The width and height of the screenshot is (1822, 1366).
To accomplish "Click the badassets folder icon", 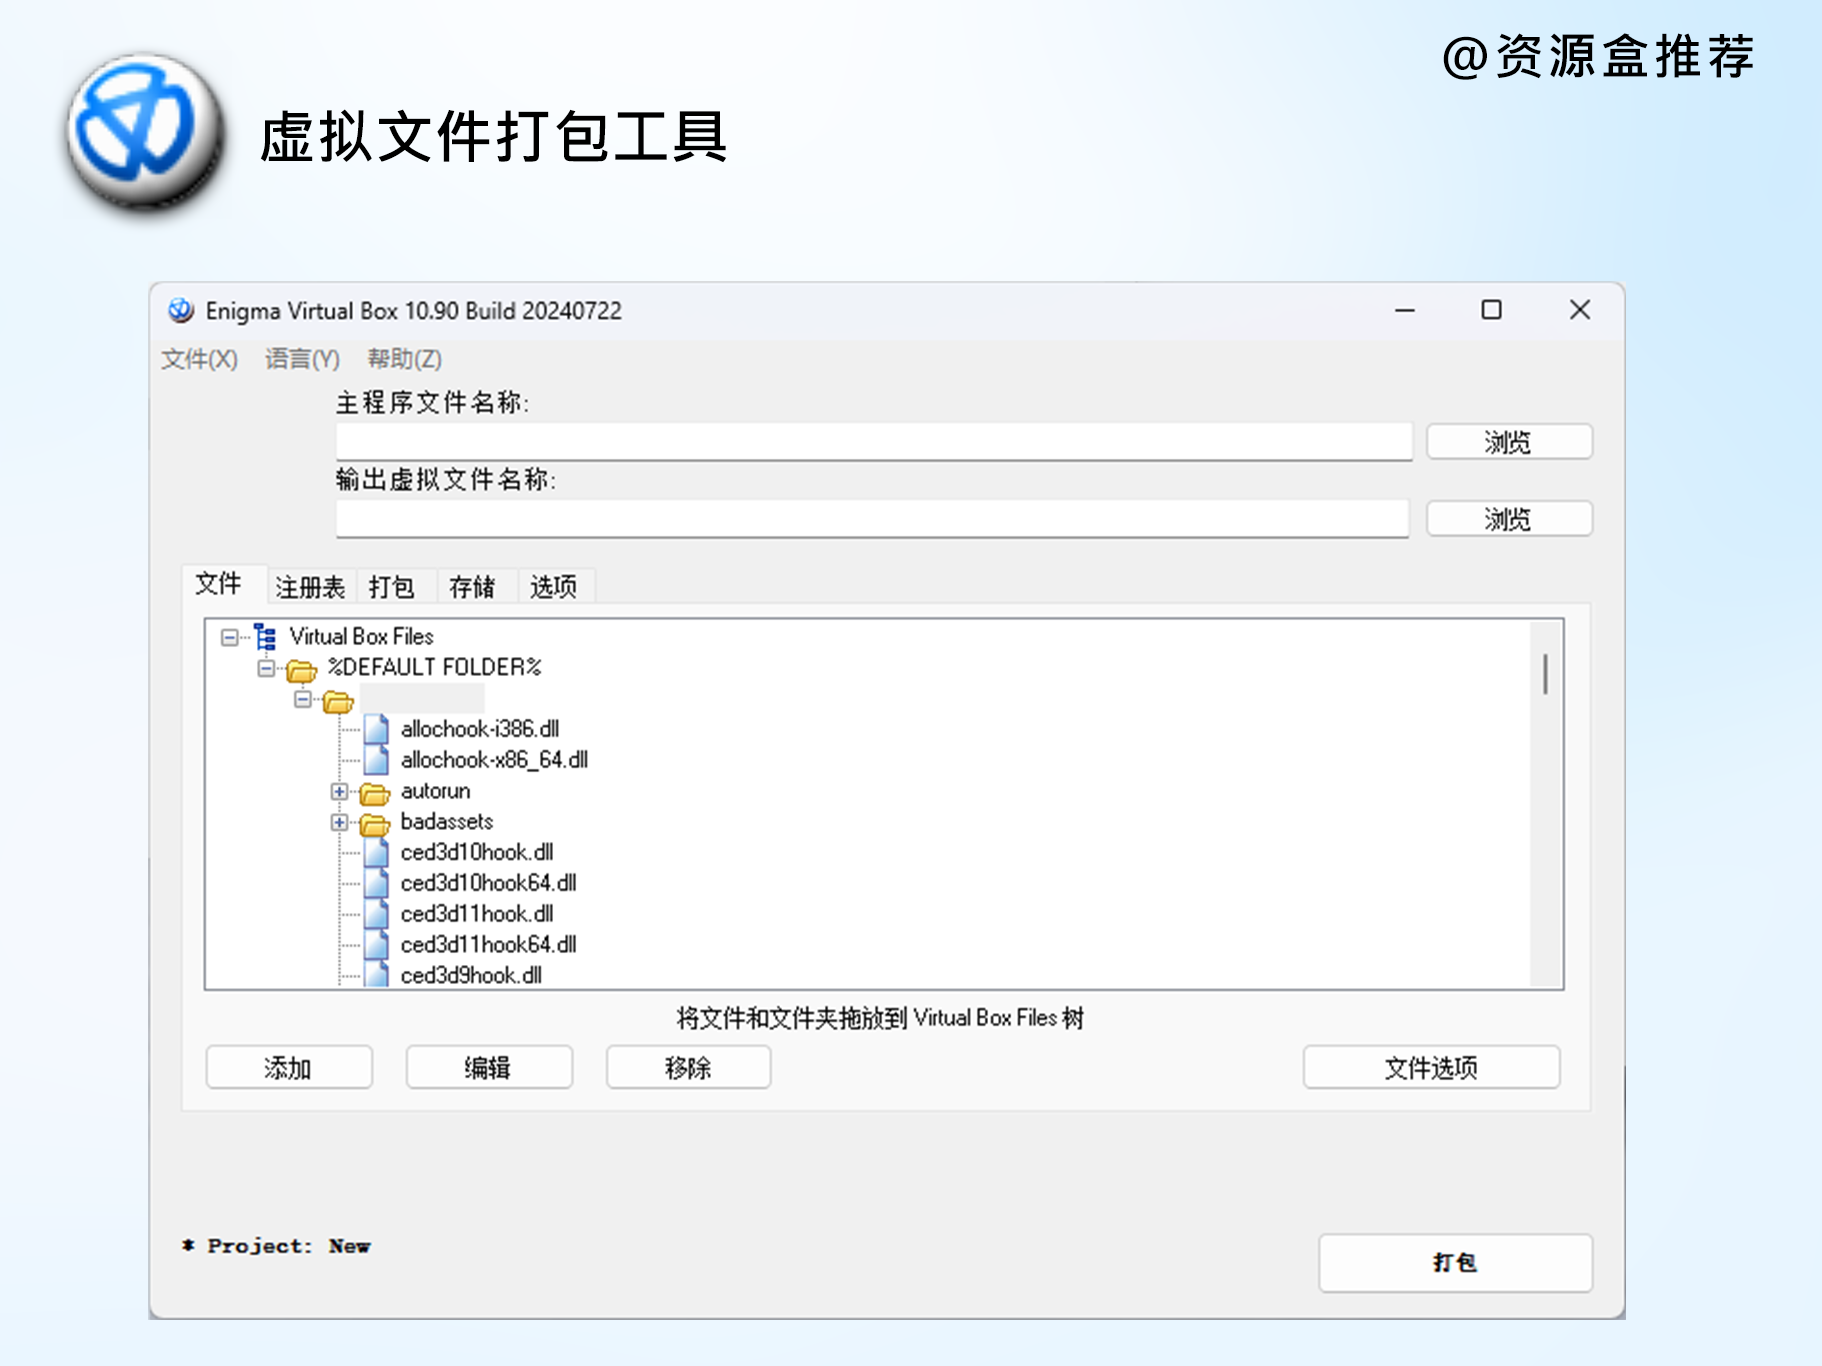I will 374,824.
